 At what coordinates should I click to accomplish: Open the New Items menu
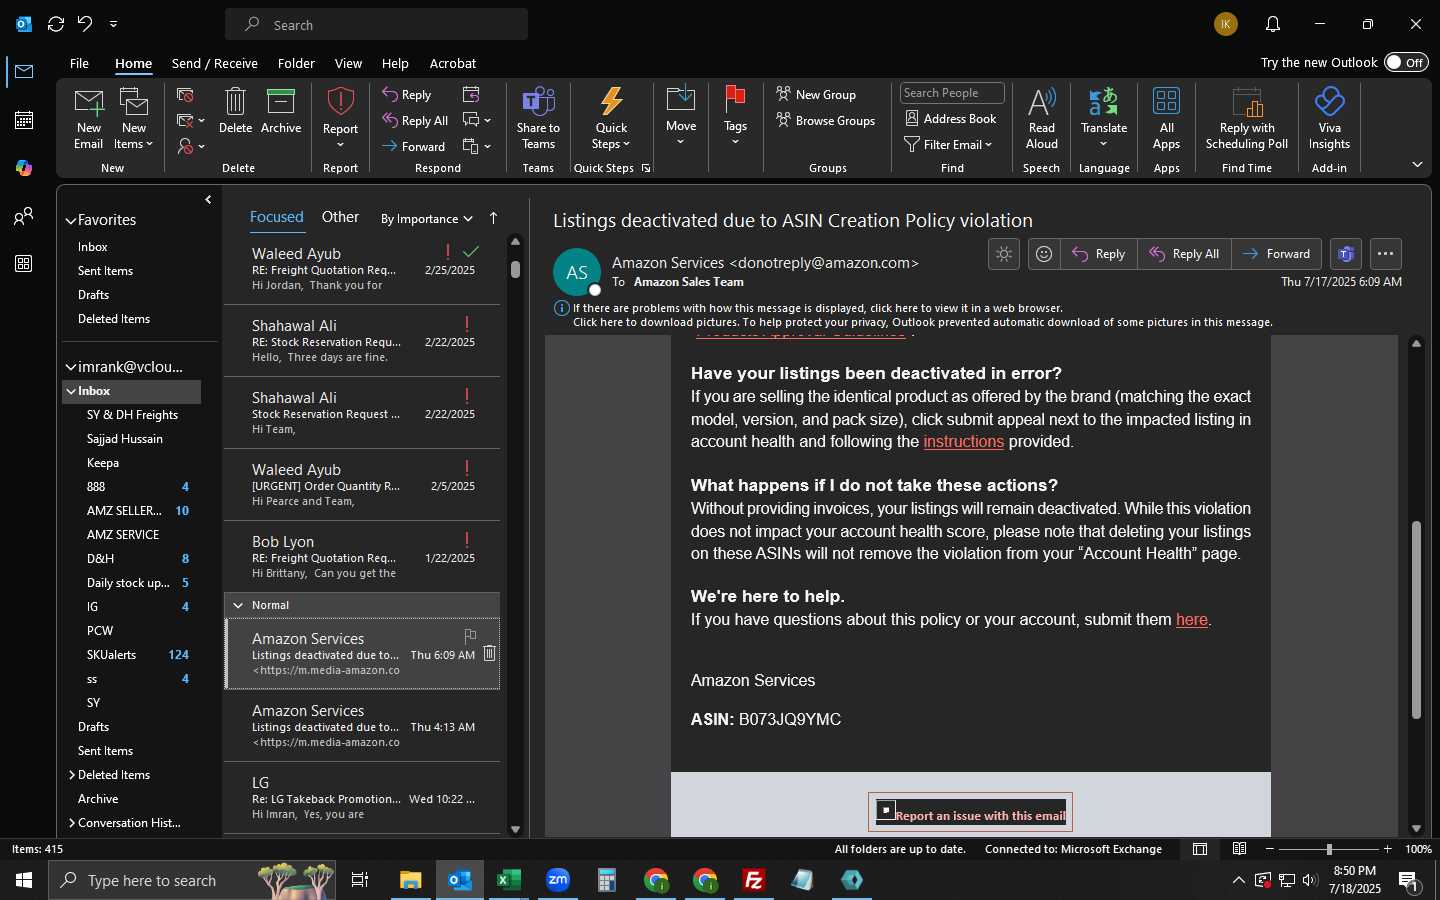coord(133,118)
